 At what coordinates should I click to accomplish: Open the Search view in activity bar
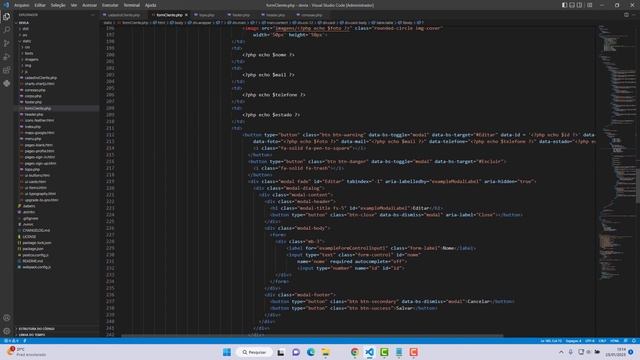point(7,30)
